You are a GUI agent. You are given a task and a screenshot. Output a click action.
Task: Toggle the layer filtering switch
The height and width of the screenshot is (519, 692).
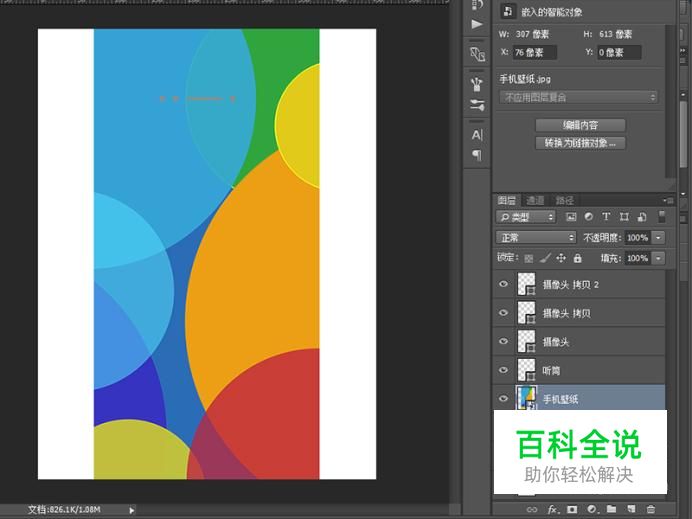coord(662,217)
